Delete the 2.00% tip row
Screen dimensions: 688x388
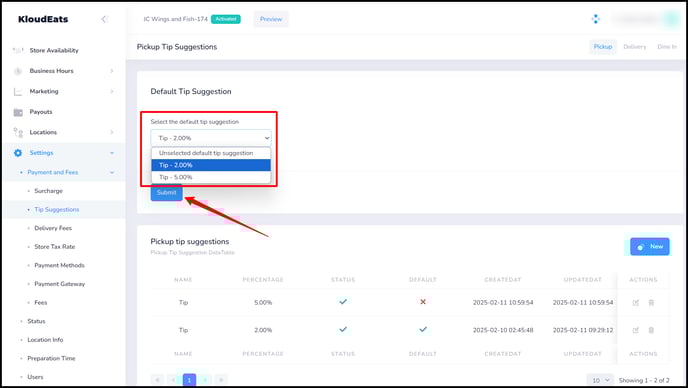pyautogui.click(x=651, y=330)
